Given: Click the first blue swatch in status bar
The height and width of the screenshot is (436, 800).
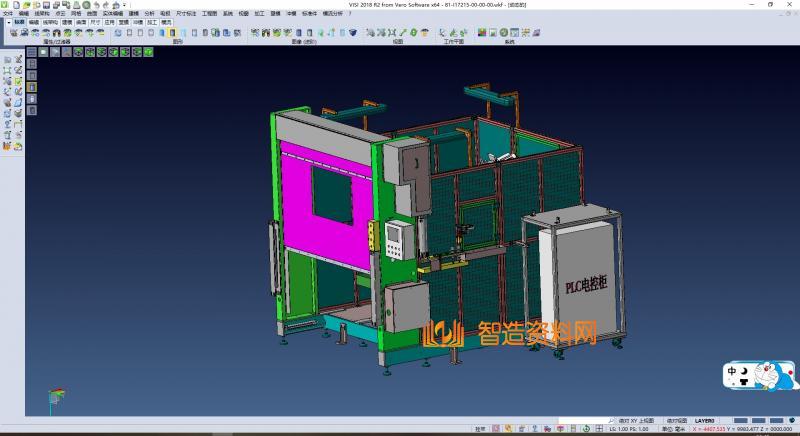Looking at the screenshot, I should pos(739,420).
